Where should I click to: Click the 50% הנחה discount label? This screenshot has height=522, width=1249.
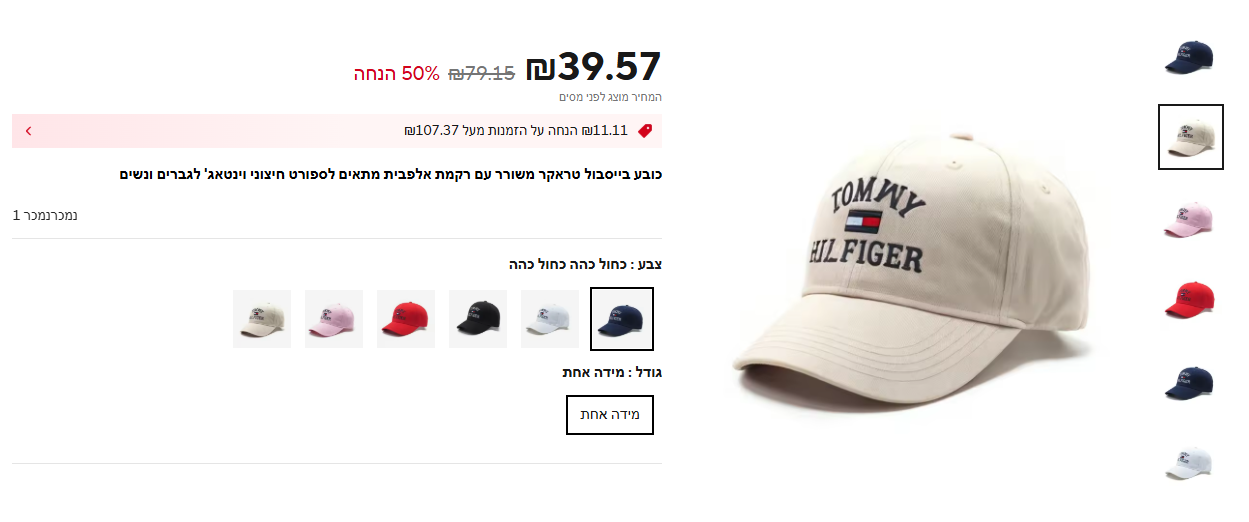396,73
